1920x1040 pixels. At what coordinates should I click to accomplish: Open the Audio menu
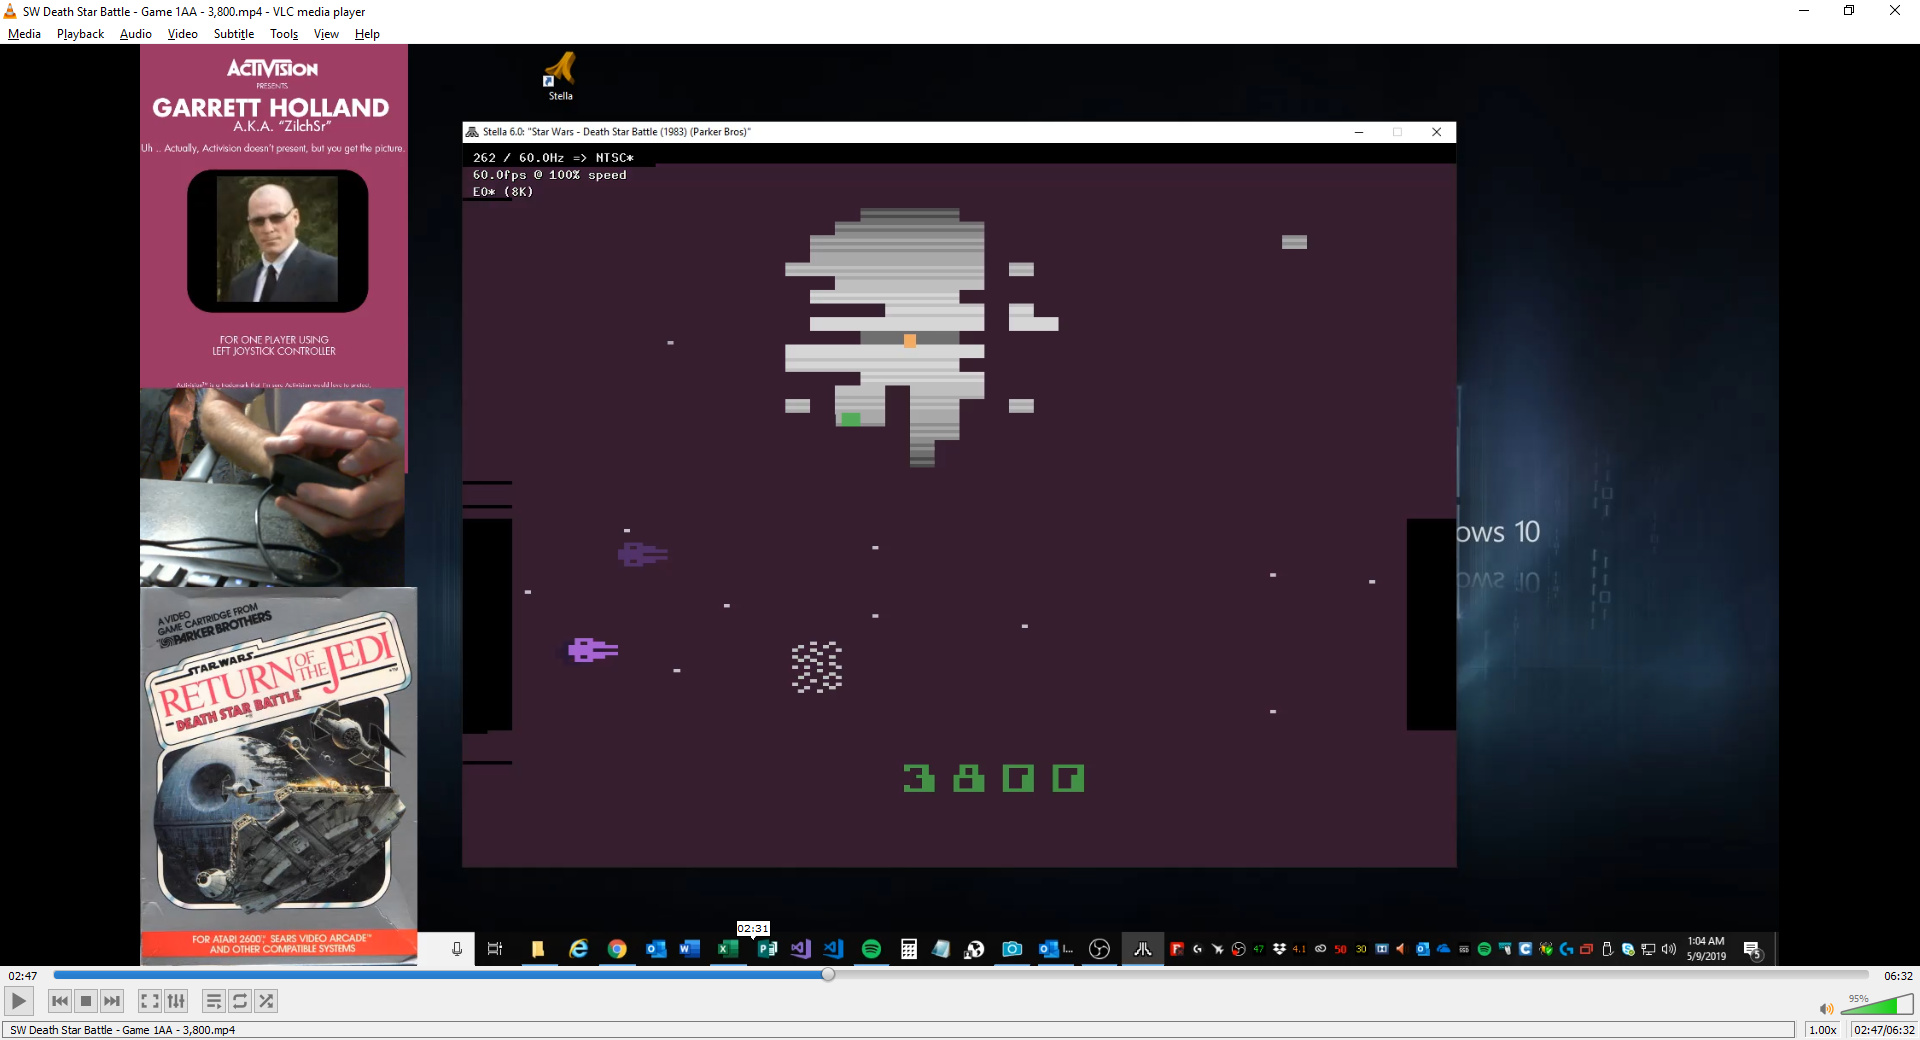(x=136, y=34)
